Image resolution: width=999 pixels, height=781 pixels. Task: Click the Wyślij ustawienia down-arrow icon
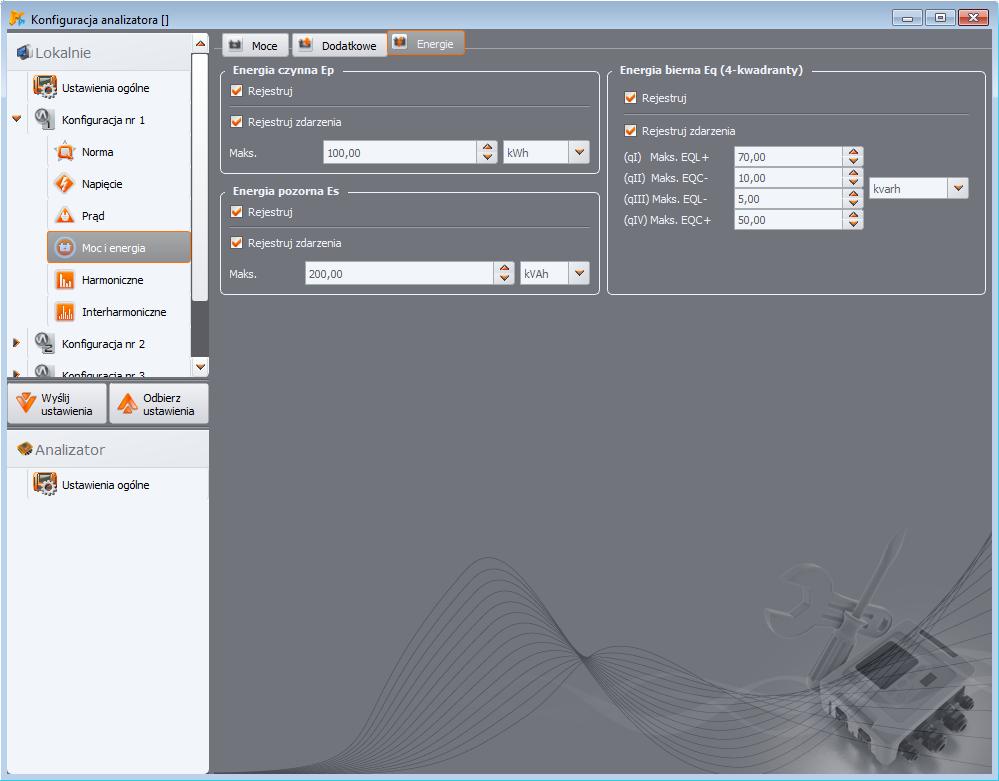[x=26, y=403]
